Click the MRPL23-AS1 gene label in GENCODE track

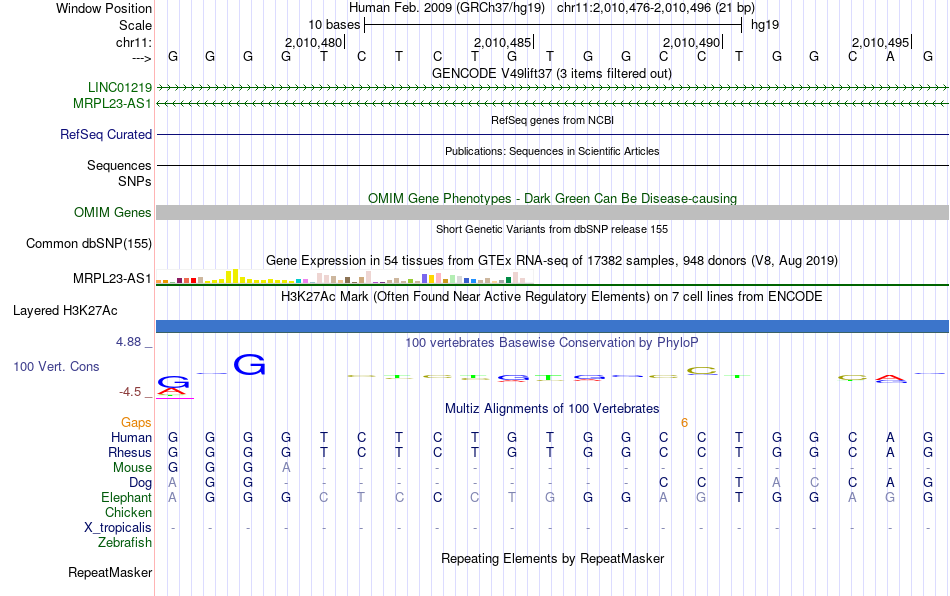tap(112, 104)
